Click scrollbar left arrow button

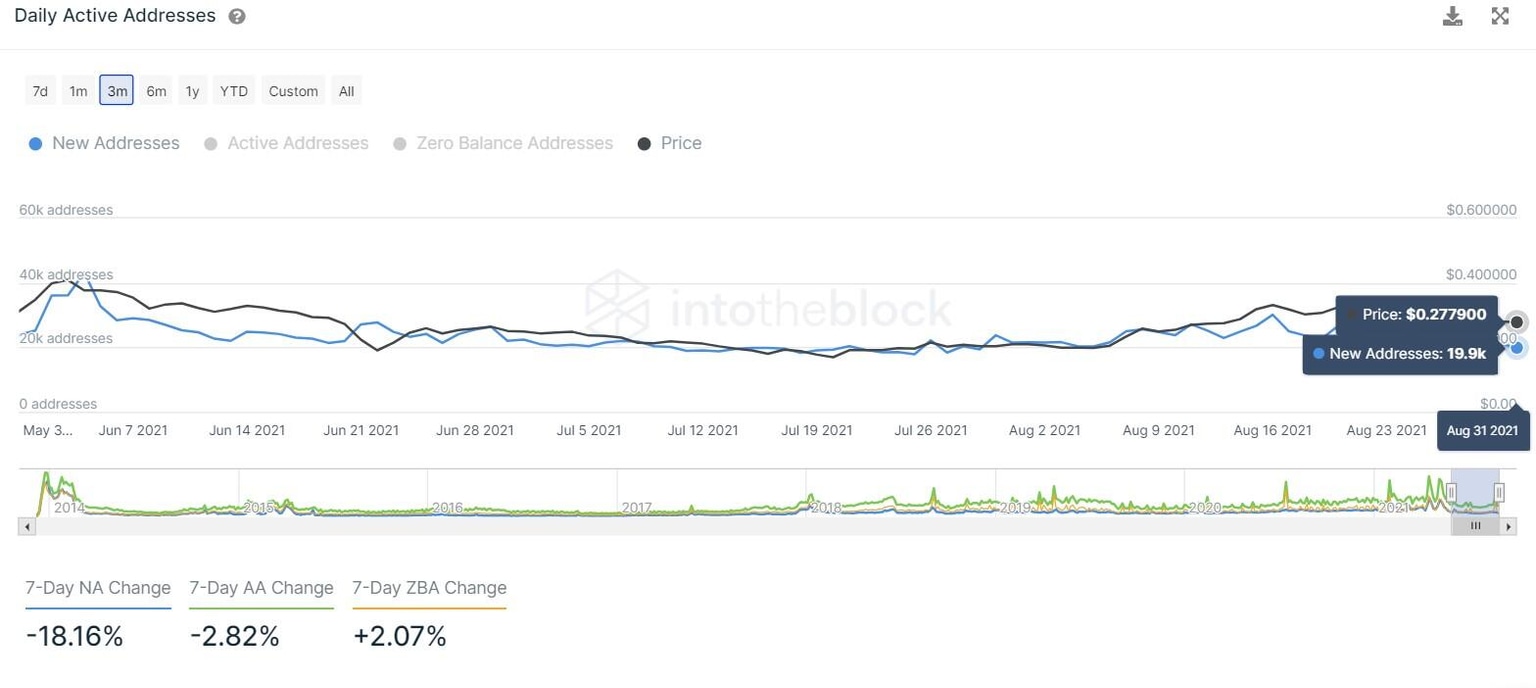coord(27,526)
